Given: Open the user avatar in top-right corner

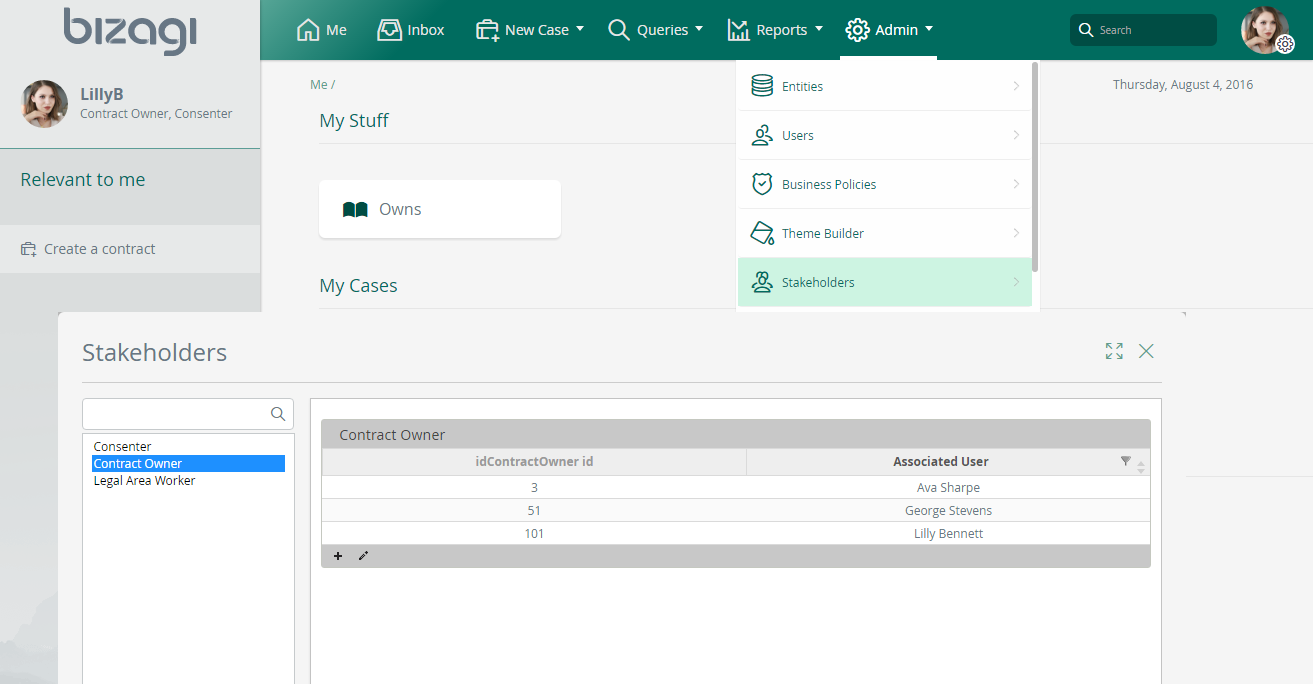Looking at the screenshot, I should [1265, 29].
